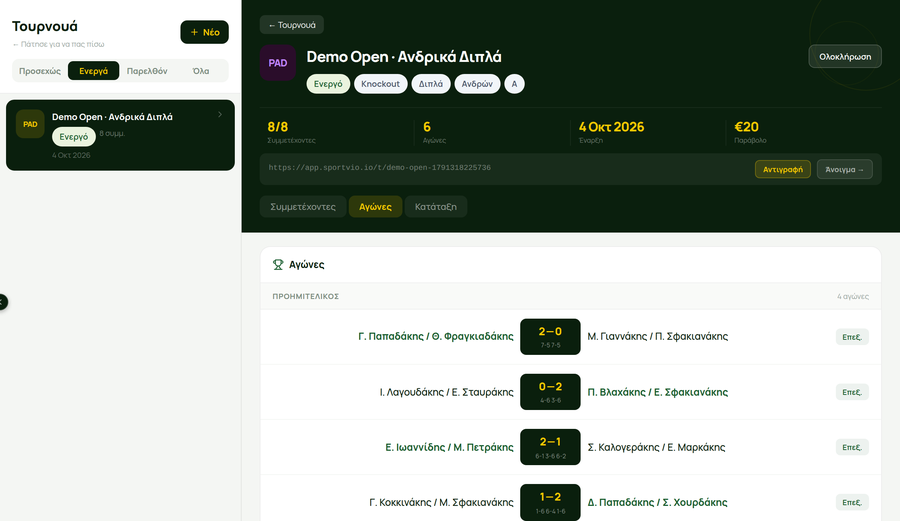Click the Ολοκλήρωση button
Viewport: 900px width, 521px height.
point(845,56)
